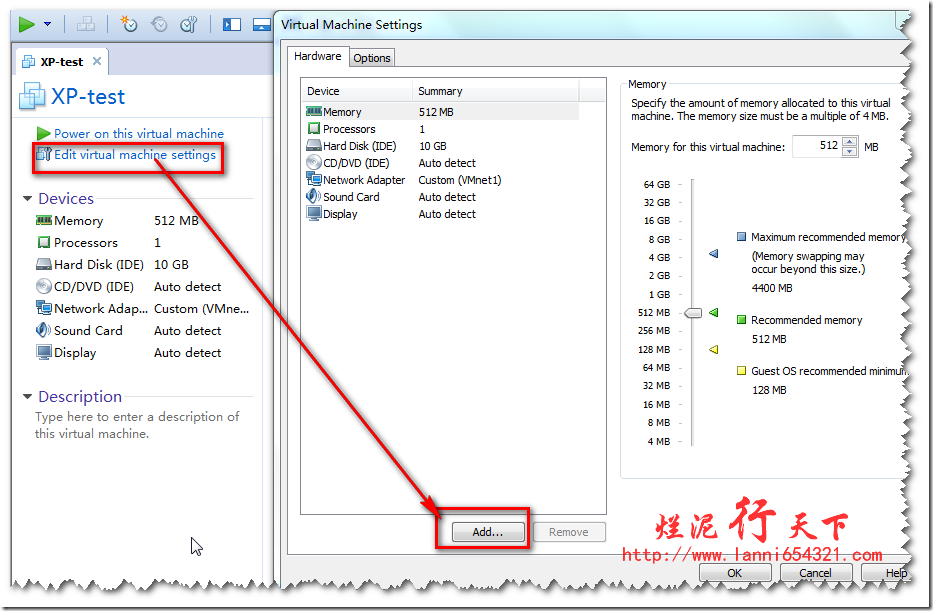Click the Add... button
933x611 pixels.
point(487,532)
